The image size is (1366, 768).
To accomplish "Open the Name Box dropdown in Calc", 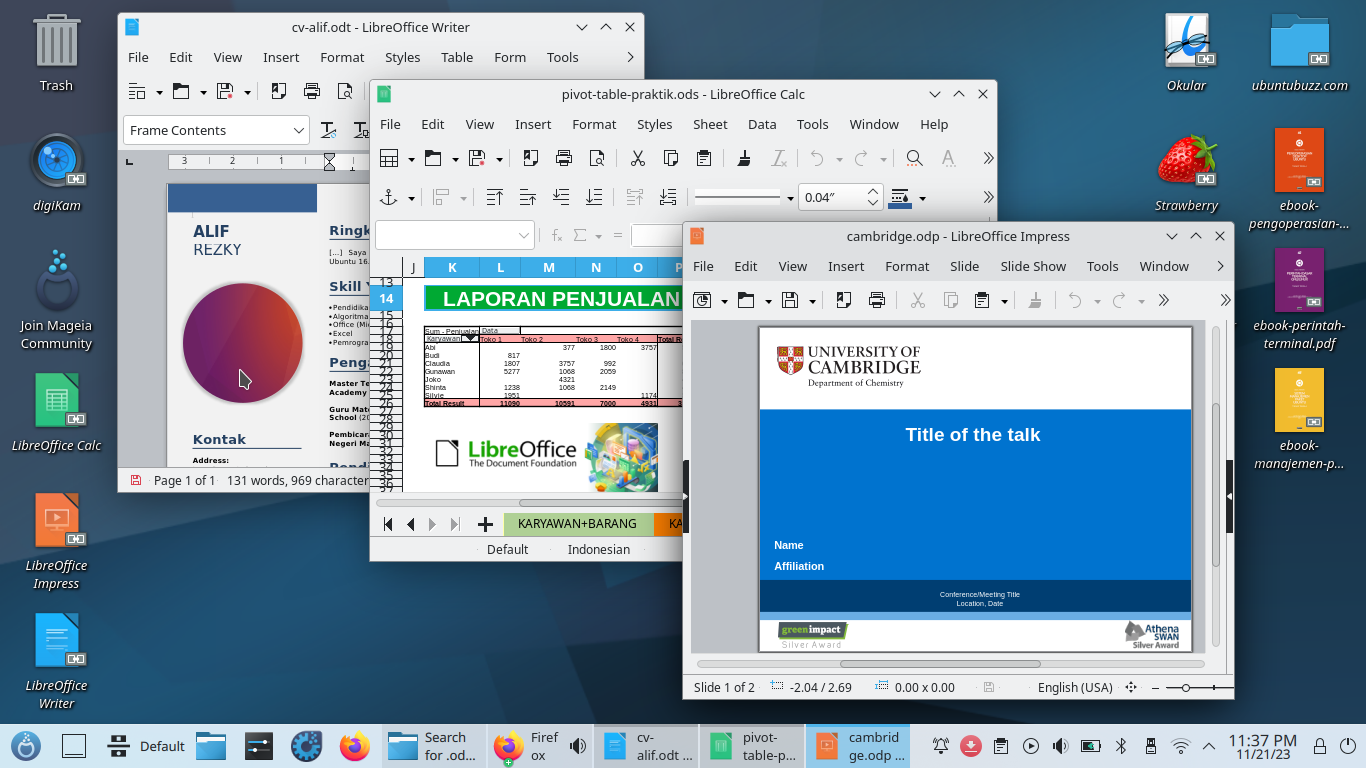I will click(525, 236).
